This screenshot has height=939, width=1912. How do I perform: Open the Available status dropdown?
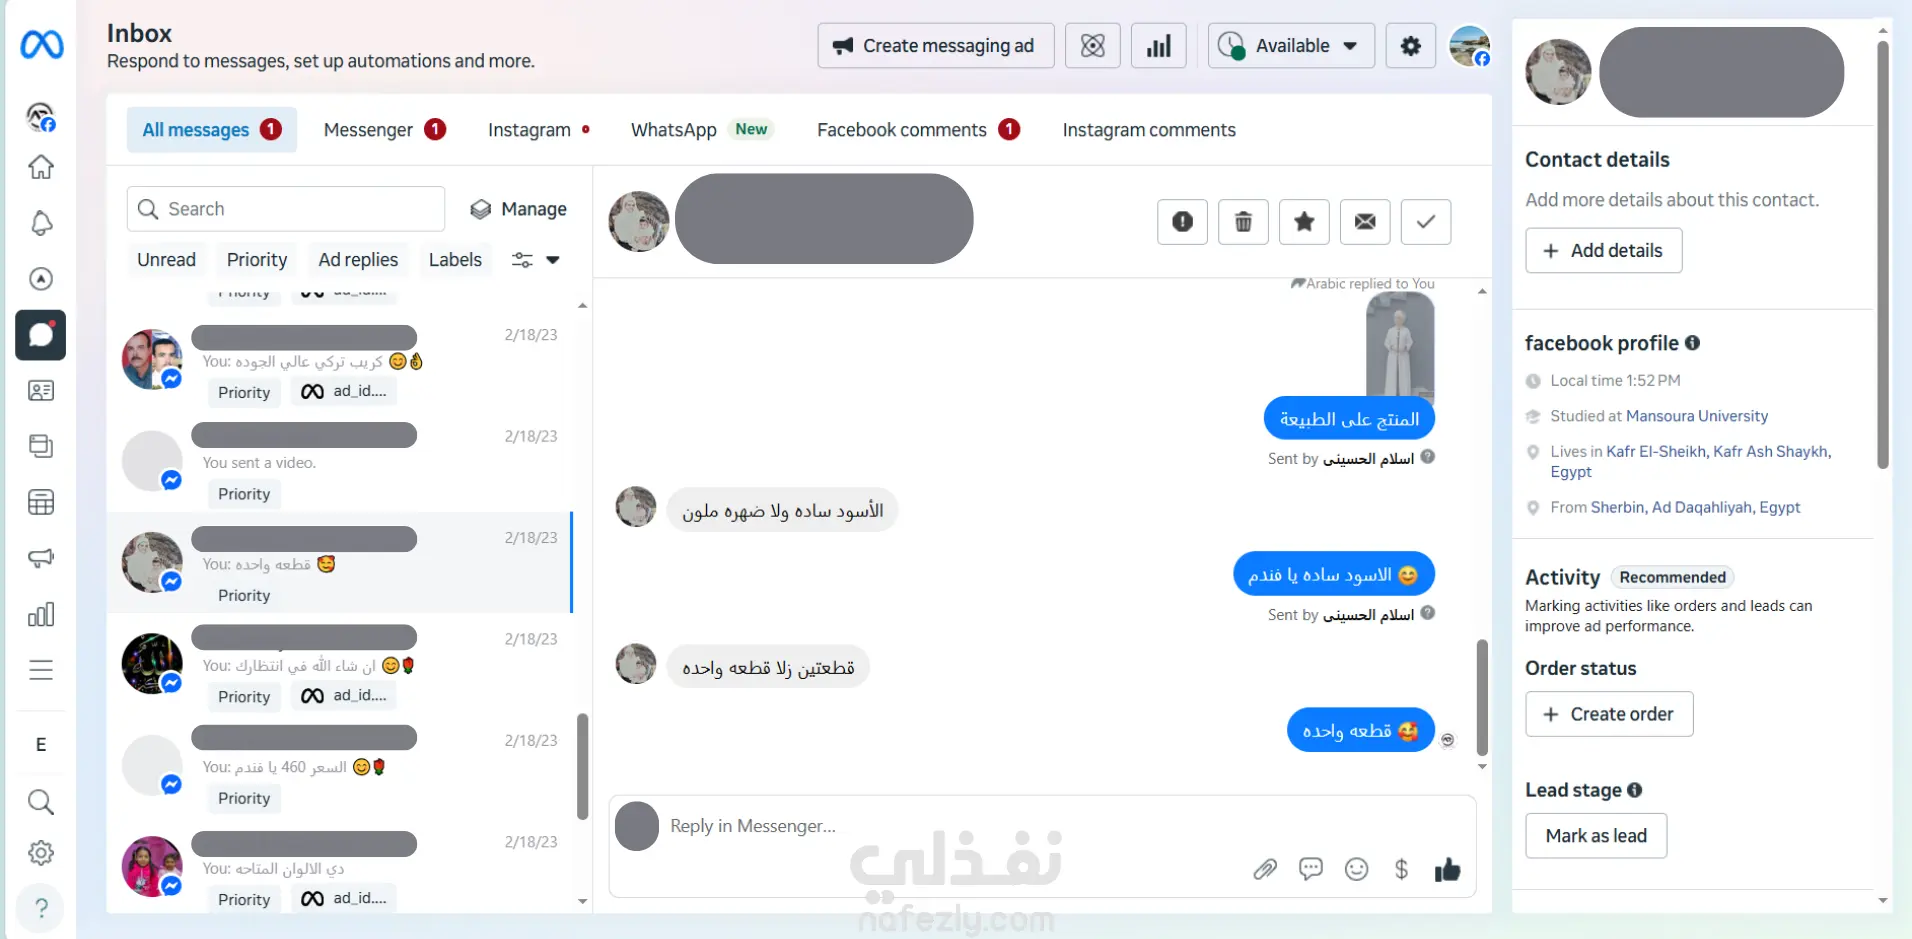point(1291,46)
